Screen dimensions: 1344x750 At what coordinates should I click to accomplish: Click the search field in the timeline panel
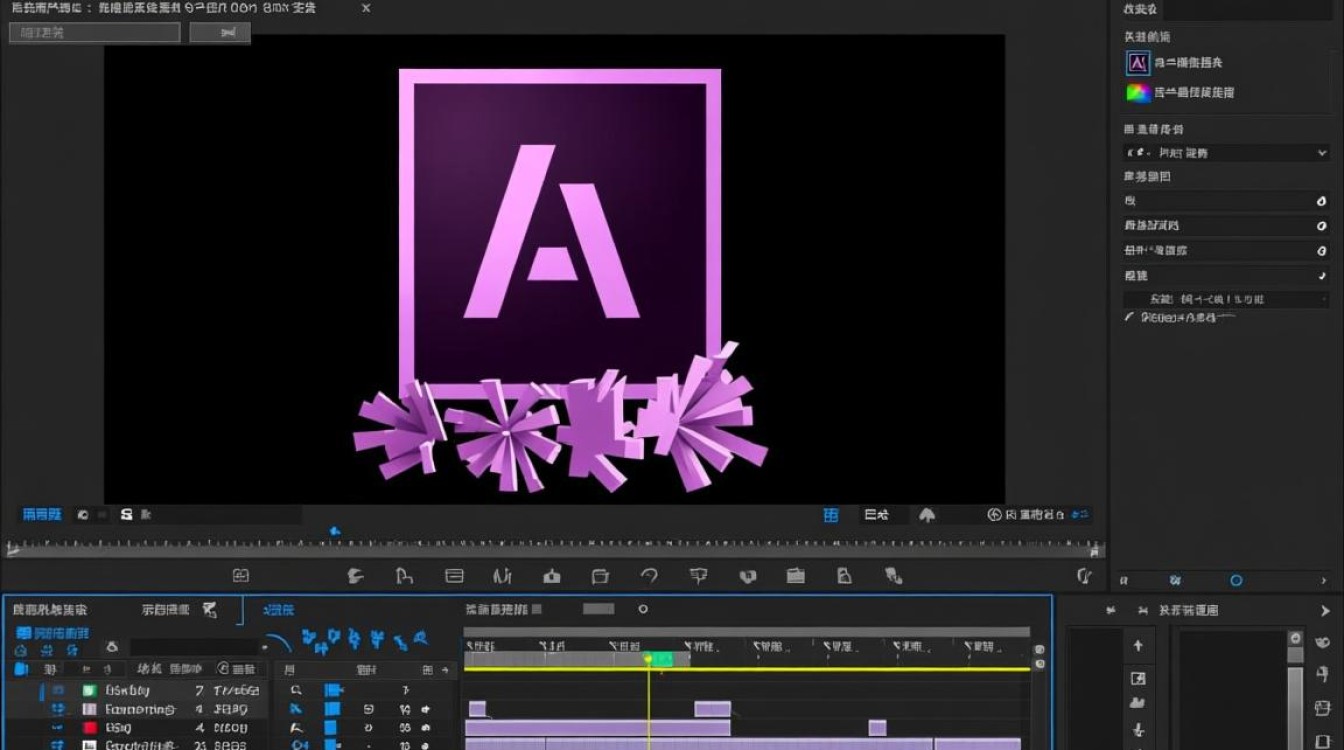pyautogui.click(x=195, y=647)
